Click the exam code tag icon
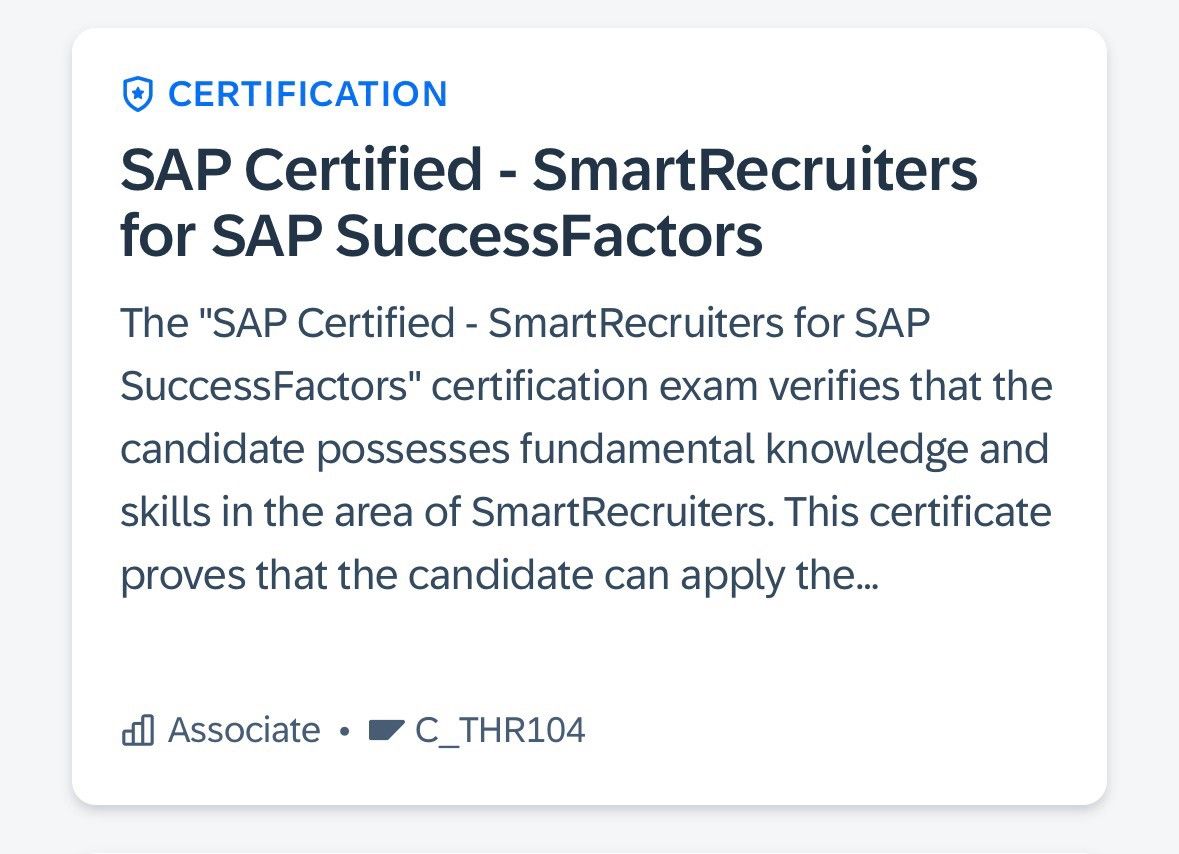The height and width of the screenshot is (854, 1179). [x=386, y=730]
